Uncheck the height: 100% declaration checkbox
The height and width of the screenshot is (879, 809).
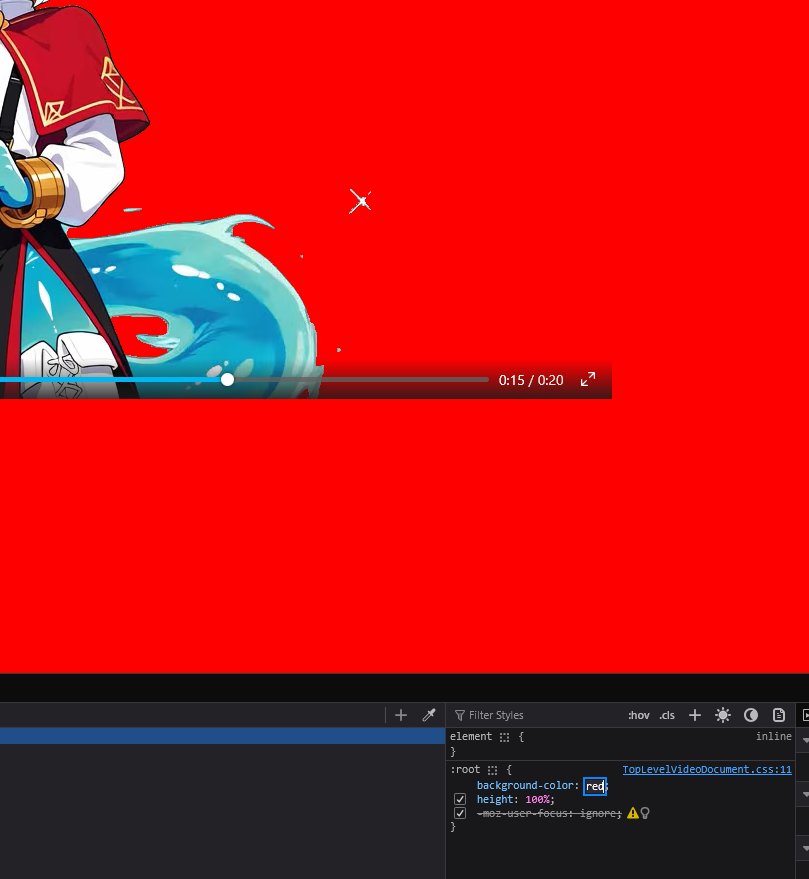pos(460,799)
